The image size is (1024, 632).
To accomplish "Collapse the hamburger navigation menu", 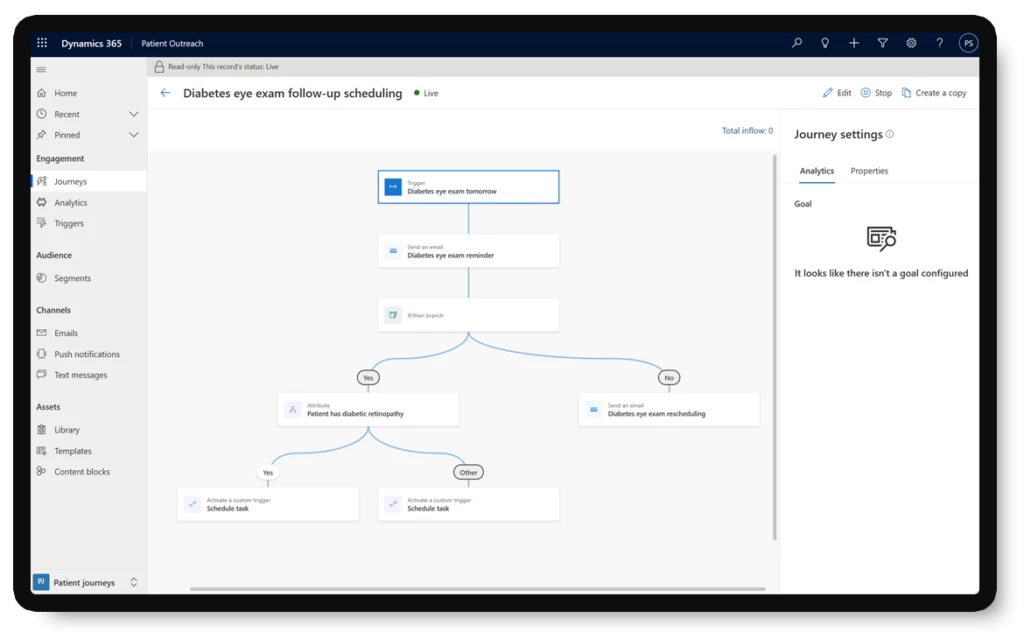I will tap(41, 70).
